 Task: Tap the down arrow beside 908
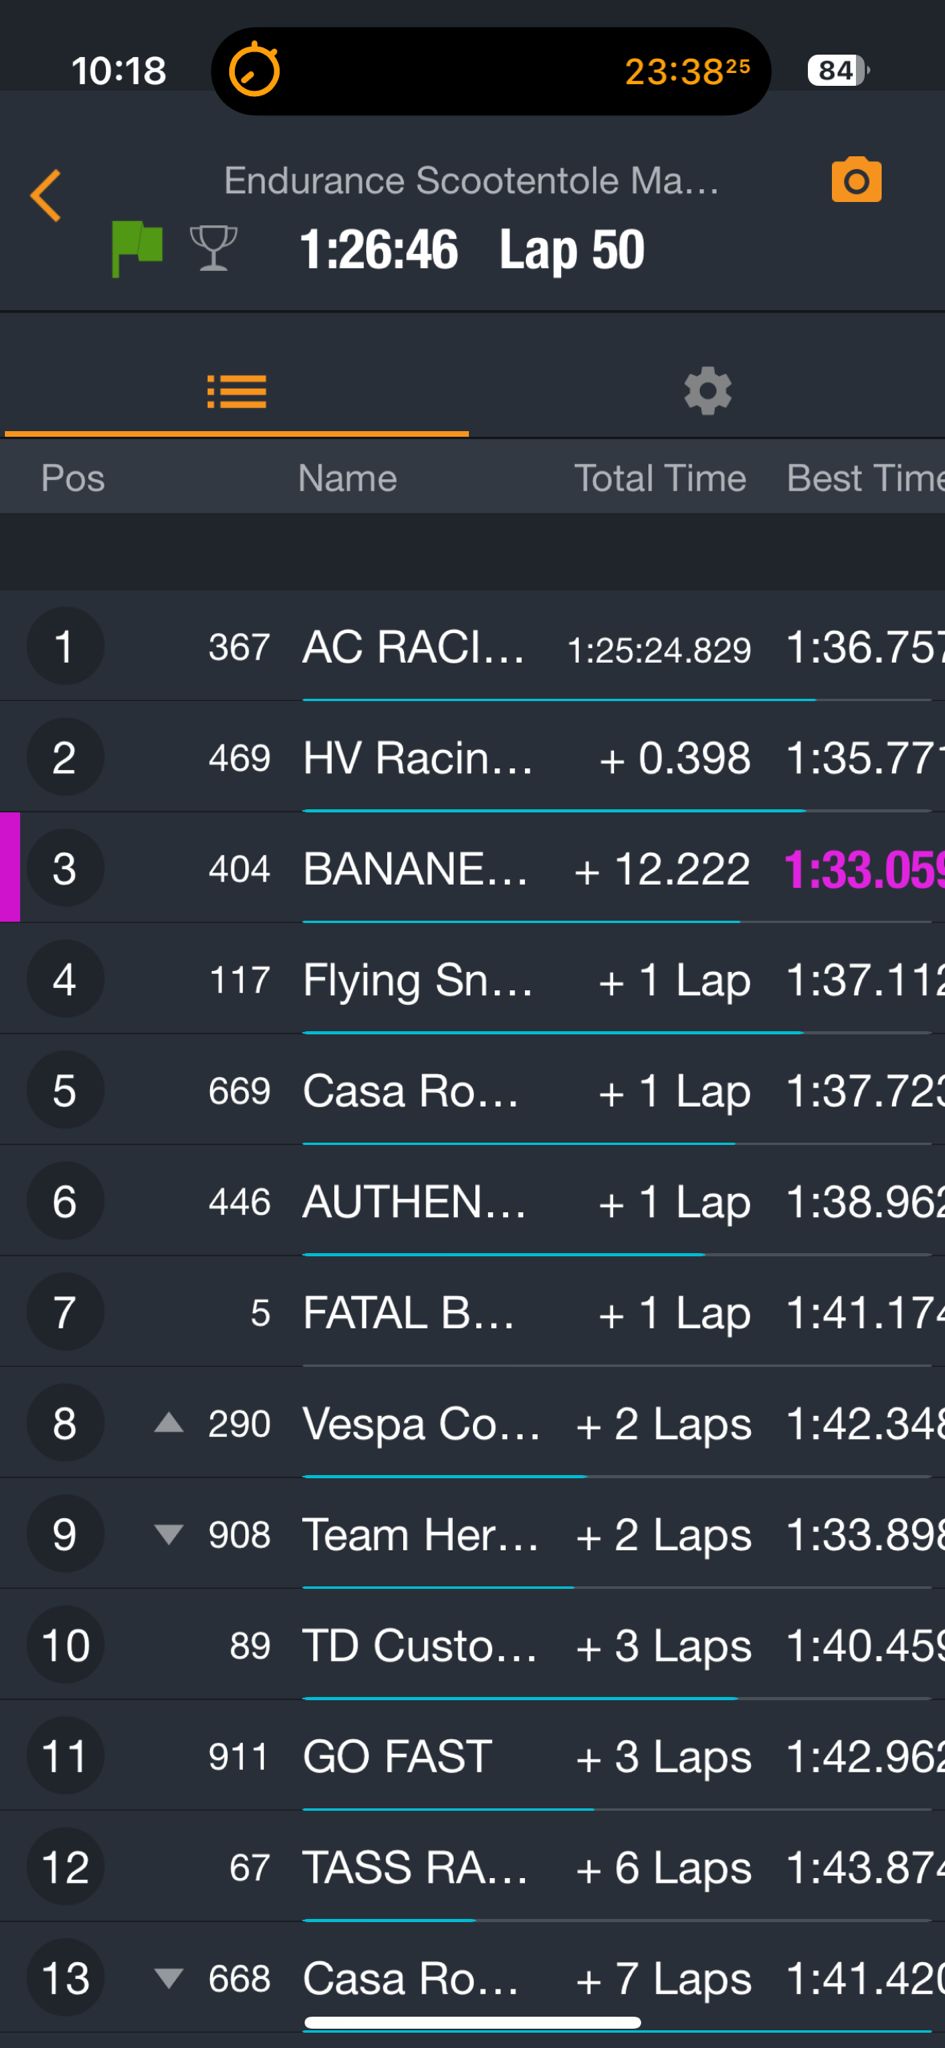pos(169,1534)
